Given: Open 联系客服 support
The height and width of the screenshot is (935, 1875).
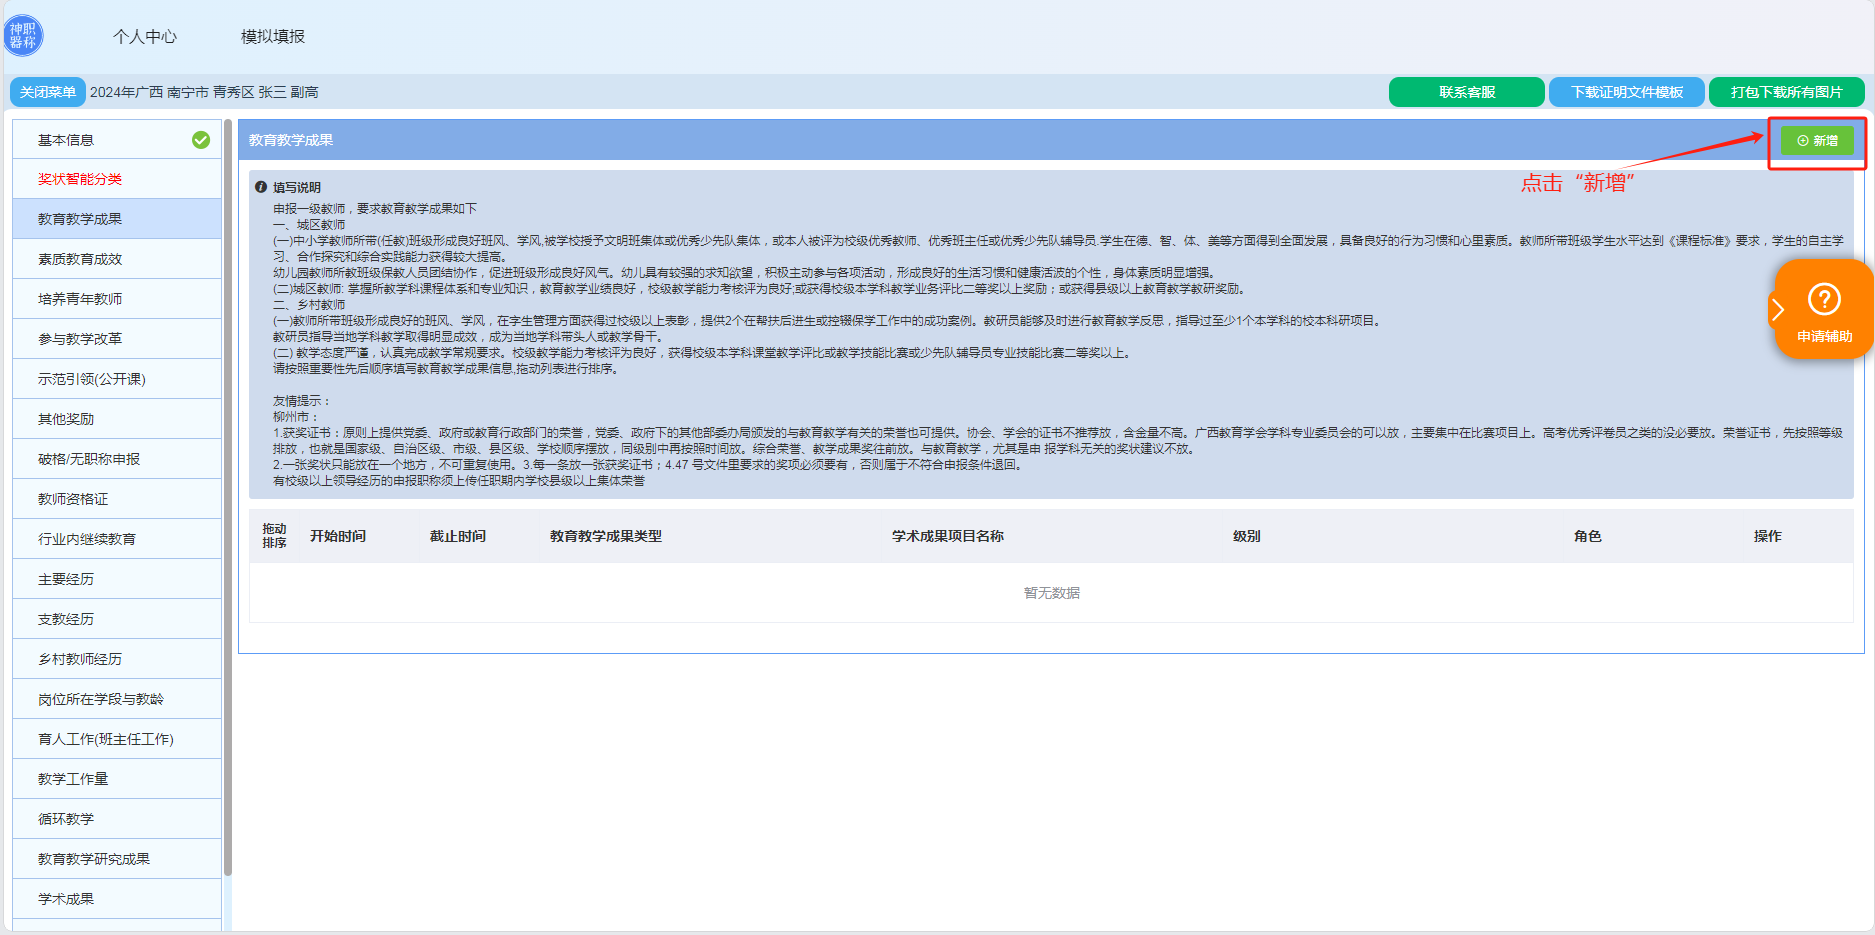Looking at the screenshot, I should pos(1466,92).
